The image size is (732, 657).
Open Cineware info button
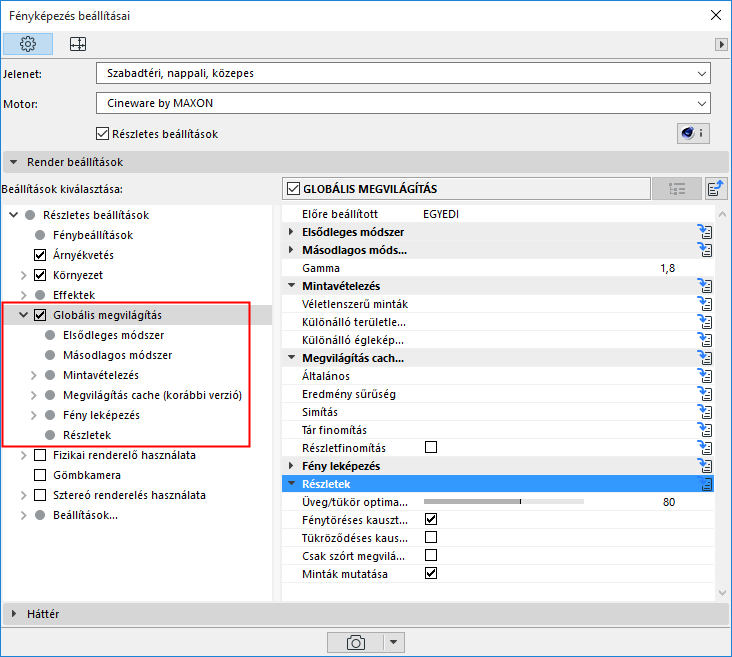pos(693,134)
